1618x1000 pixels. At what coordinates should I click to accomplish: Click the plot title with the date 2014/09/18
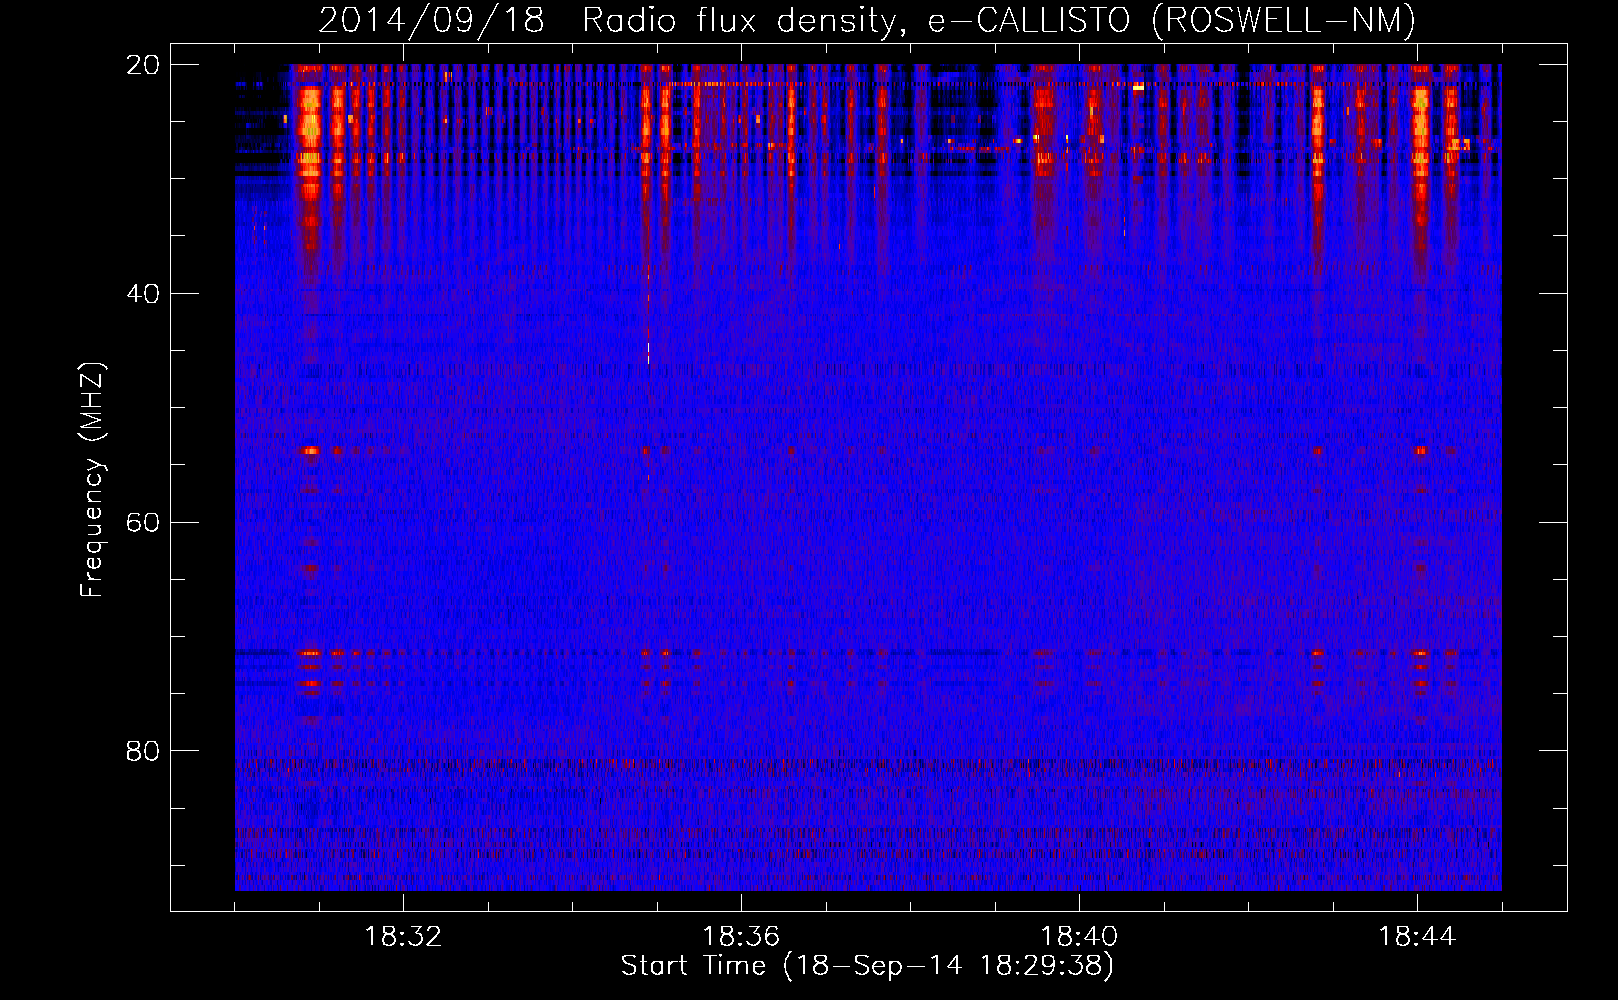click(867, 21)
